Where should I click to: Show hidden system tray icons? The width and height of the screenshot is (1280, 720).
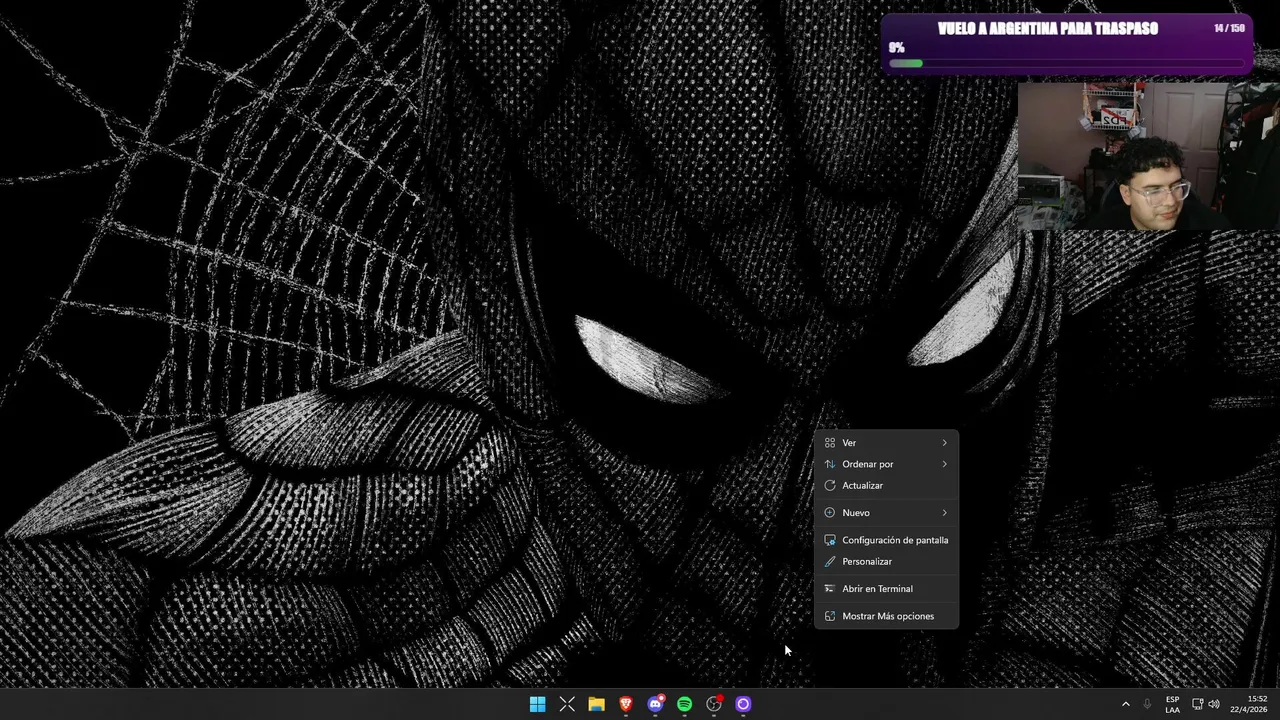(1125, 704)
